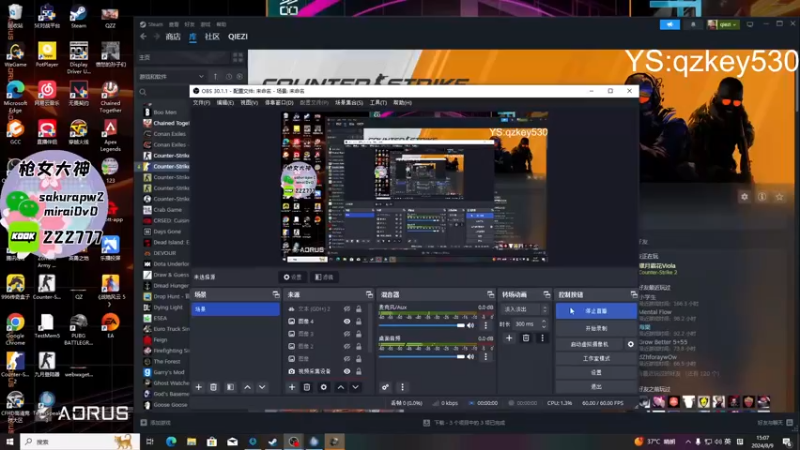Mute the 麦克风/Aux audio channel
800x450 pixels.
(470, 326)
